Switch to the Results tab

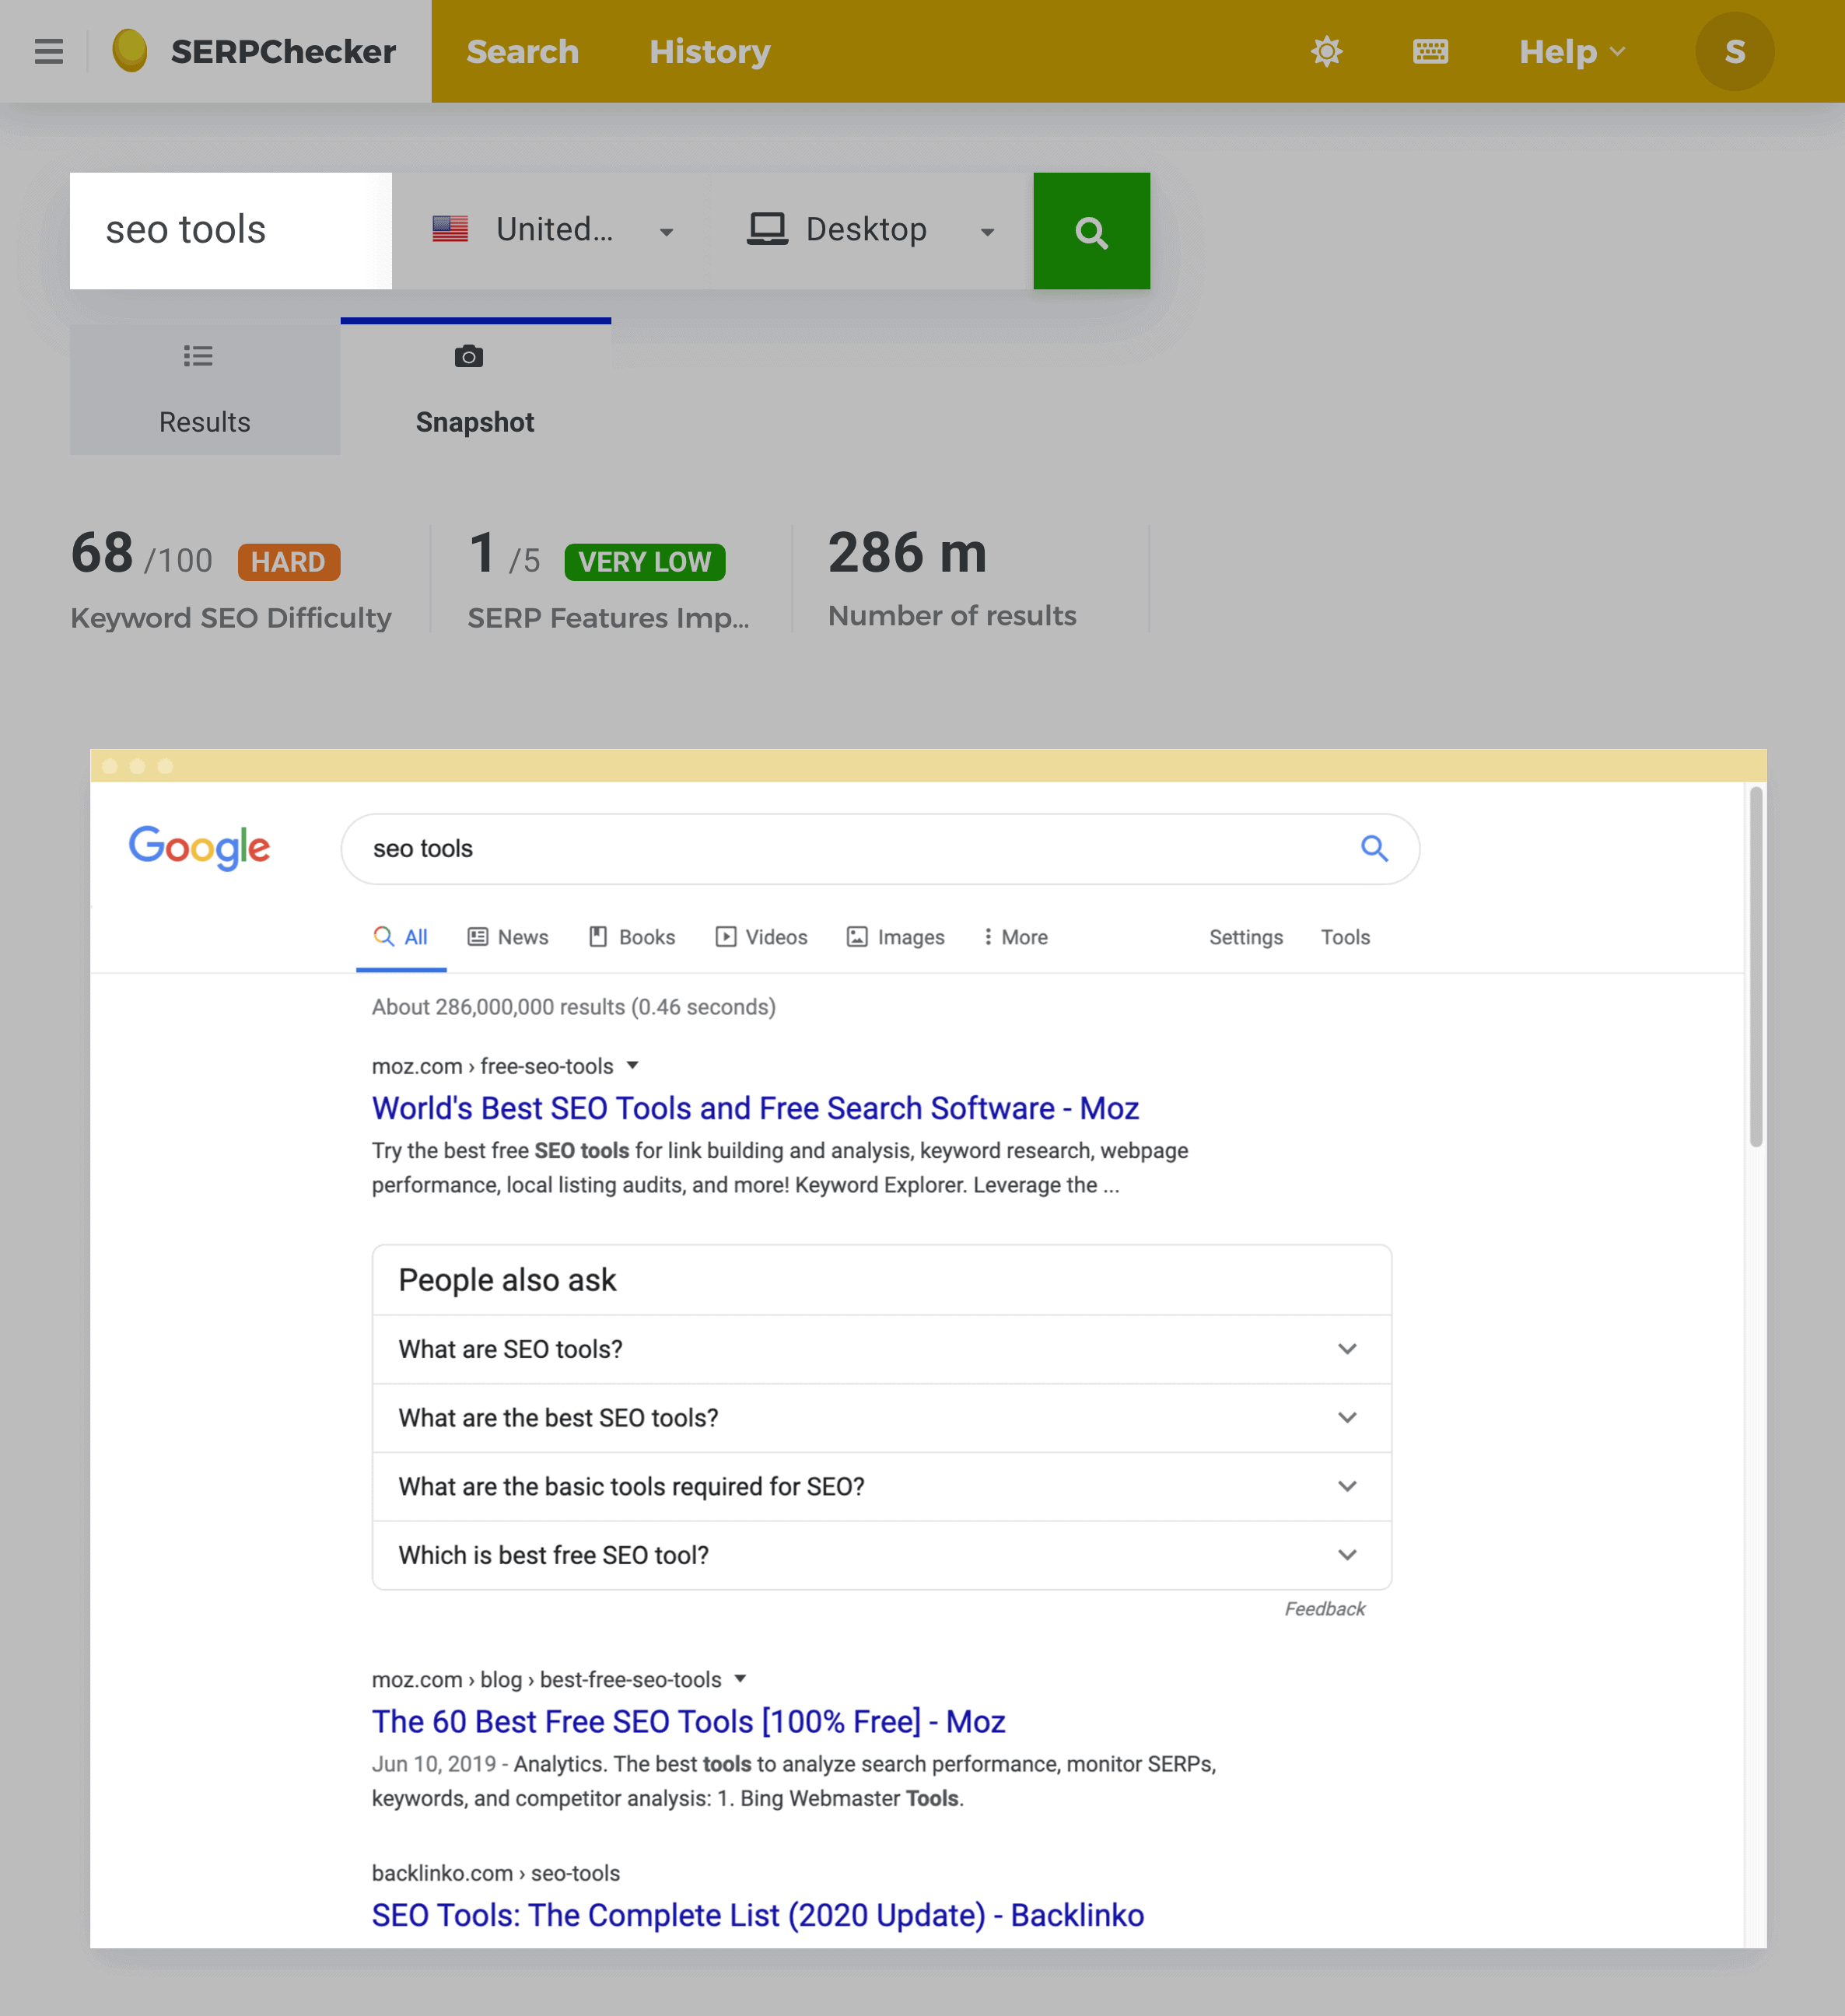[205, 388]
